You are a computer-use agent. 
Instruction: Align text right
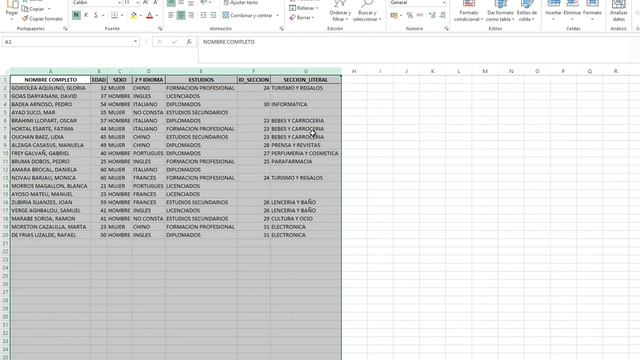point(191,16)
